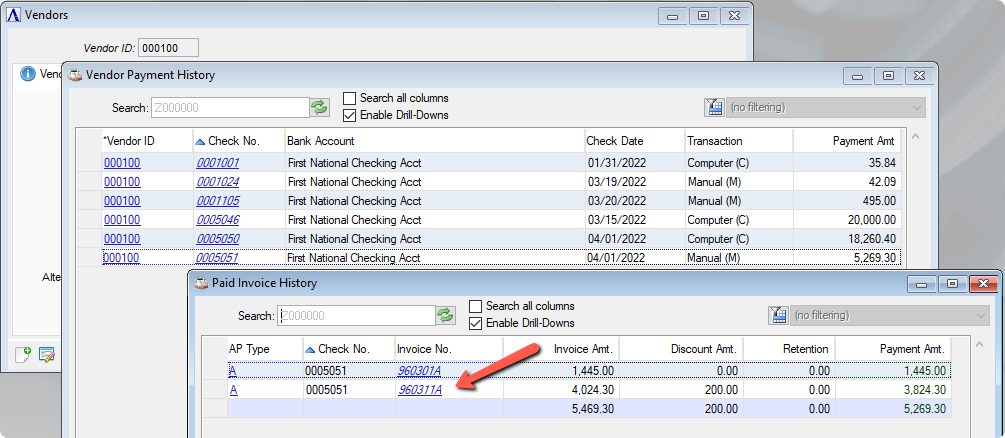Open check number 0005050 link
Screen dimensions: 1005x438
[217, 239]
